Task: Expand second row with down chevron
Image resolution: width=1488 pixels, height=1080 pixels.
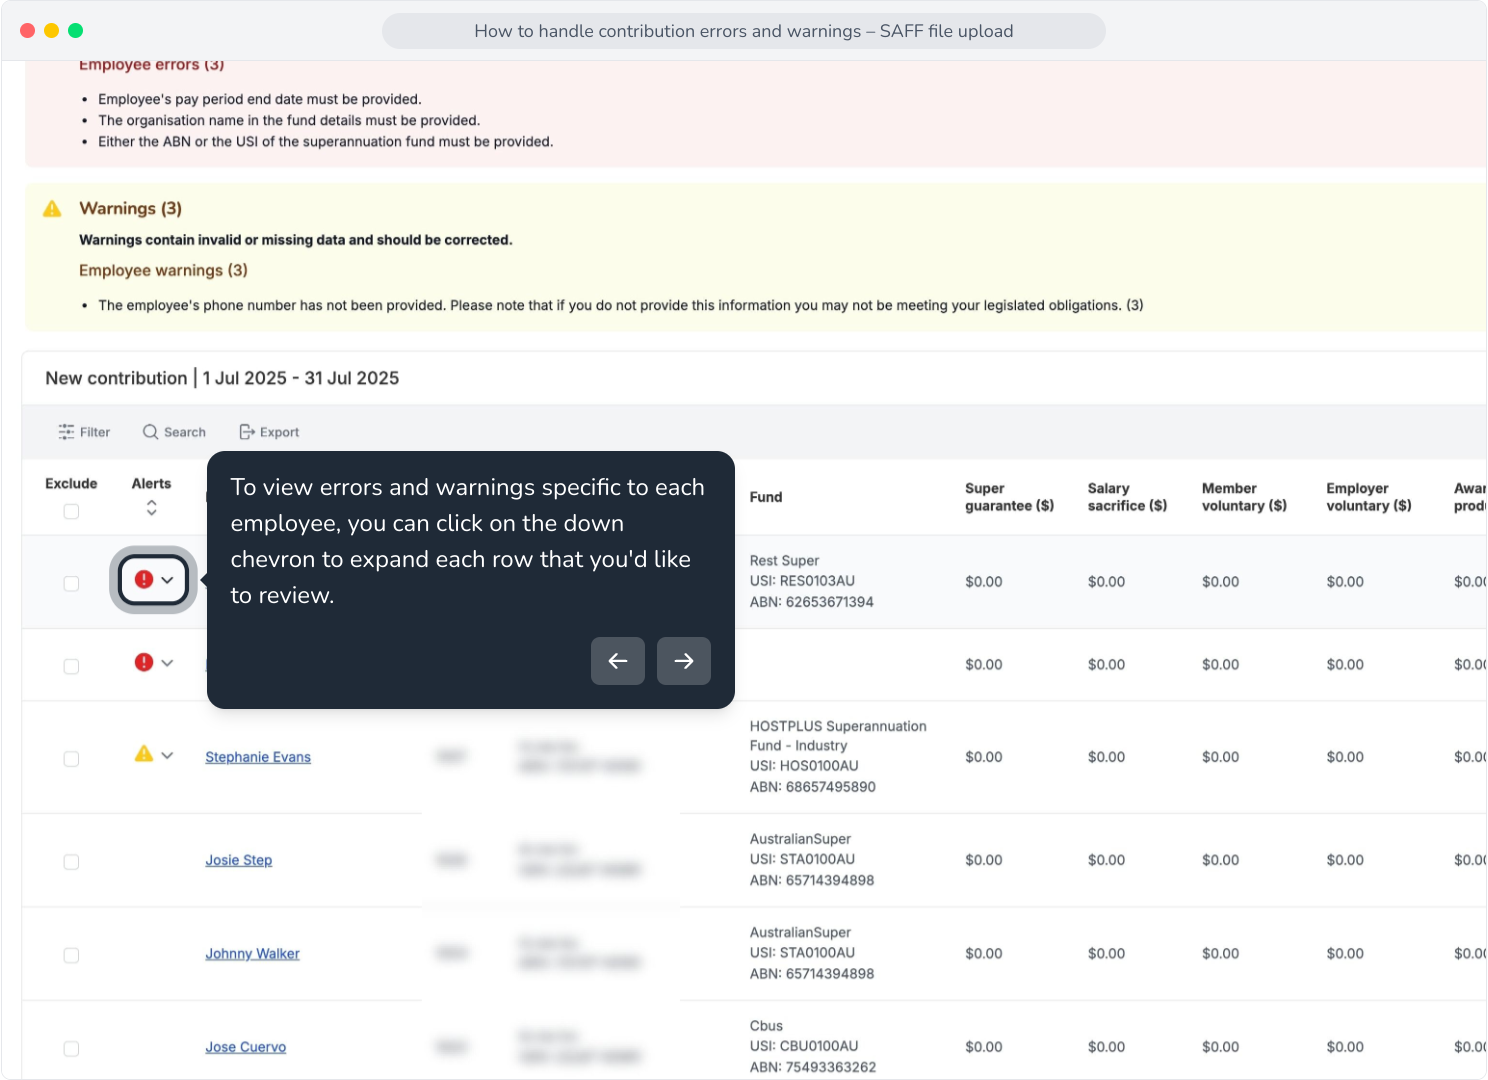Action: (x=167, y=663)
